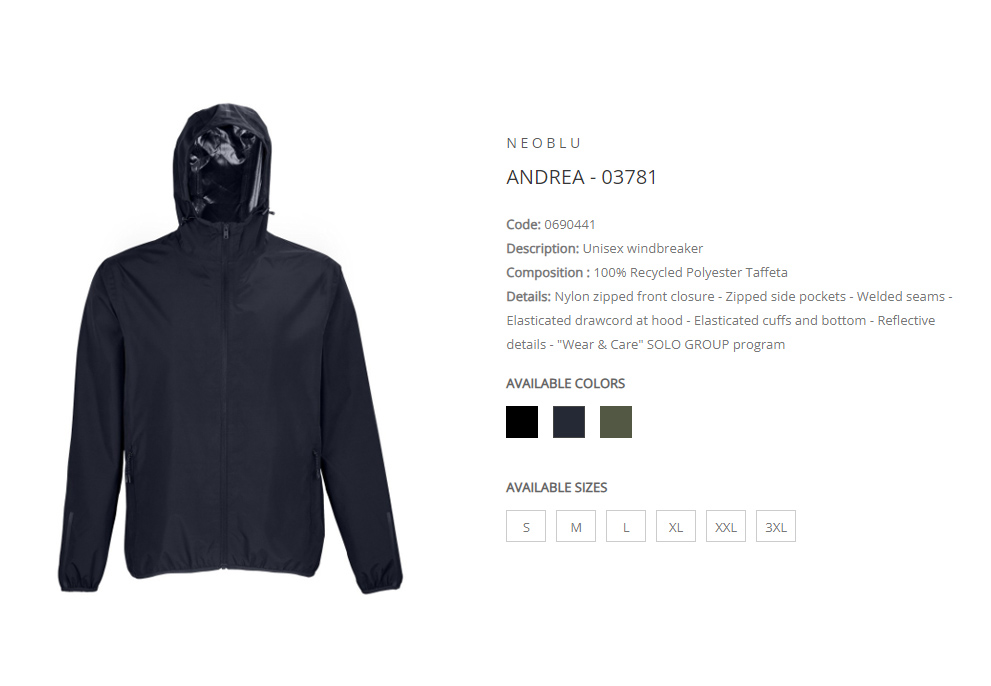Select the 3XL size option

tap(775, 527)
